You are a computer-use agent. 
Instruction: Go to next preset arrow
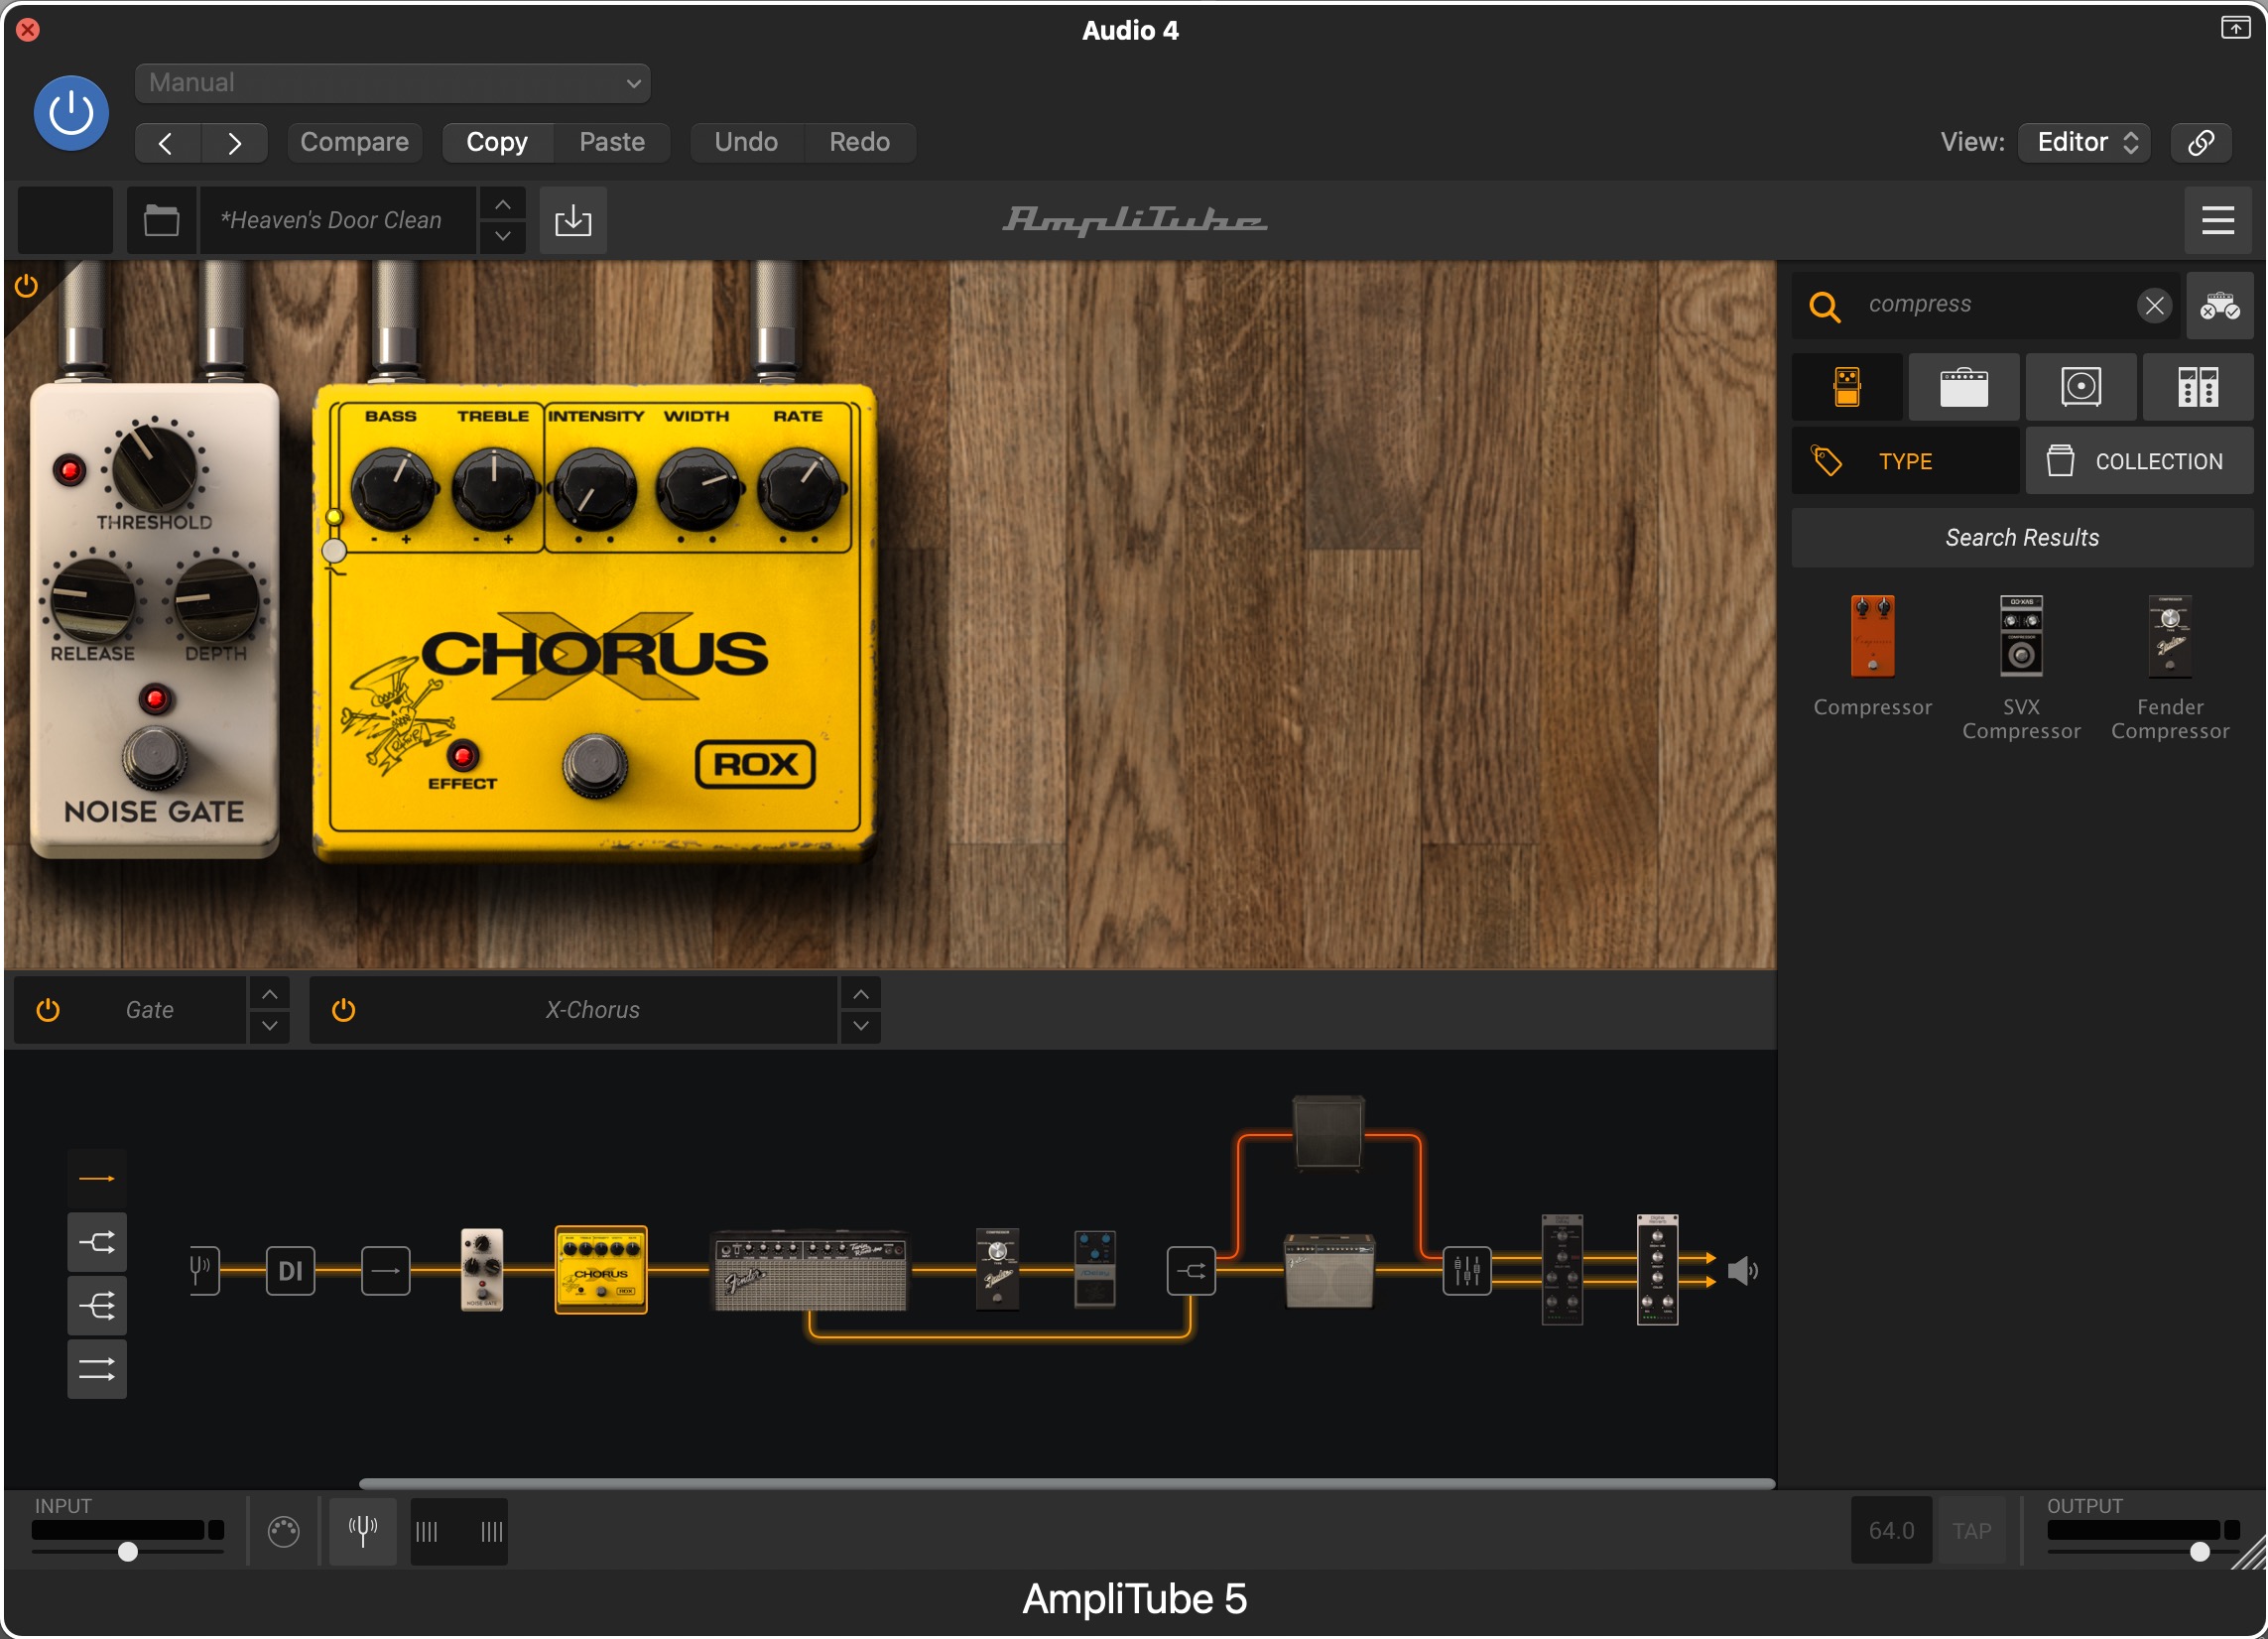tap(234, 143)
